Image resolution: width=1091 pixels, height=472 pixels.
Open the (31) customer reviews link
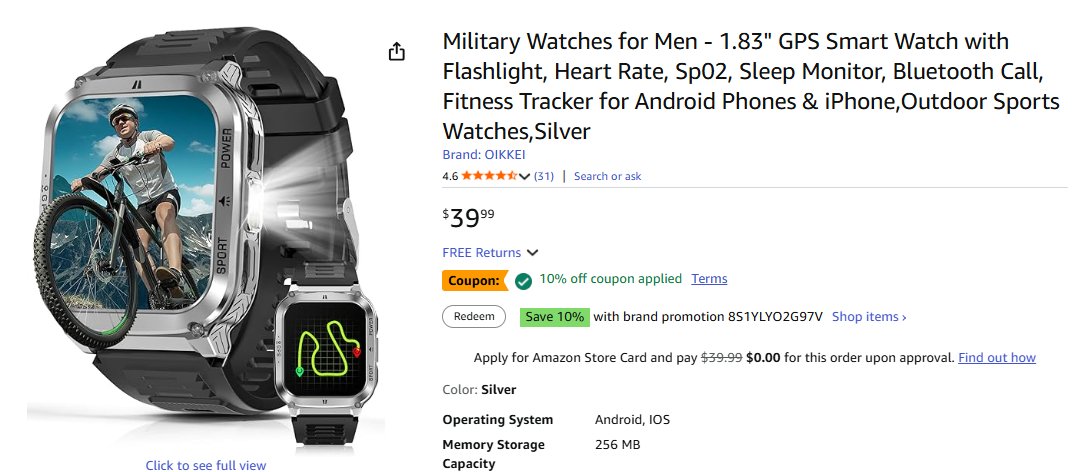(x=544, y=176)
